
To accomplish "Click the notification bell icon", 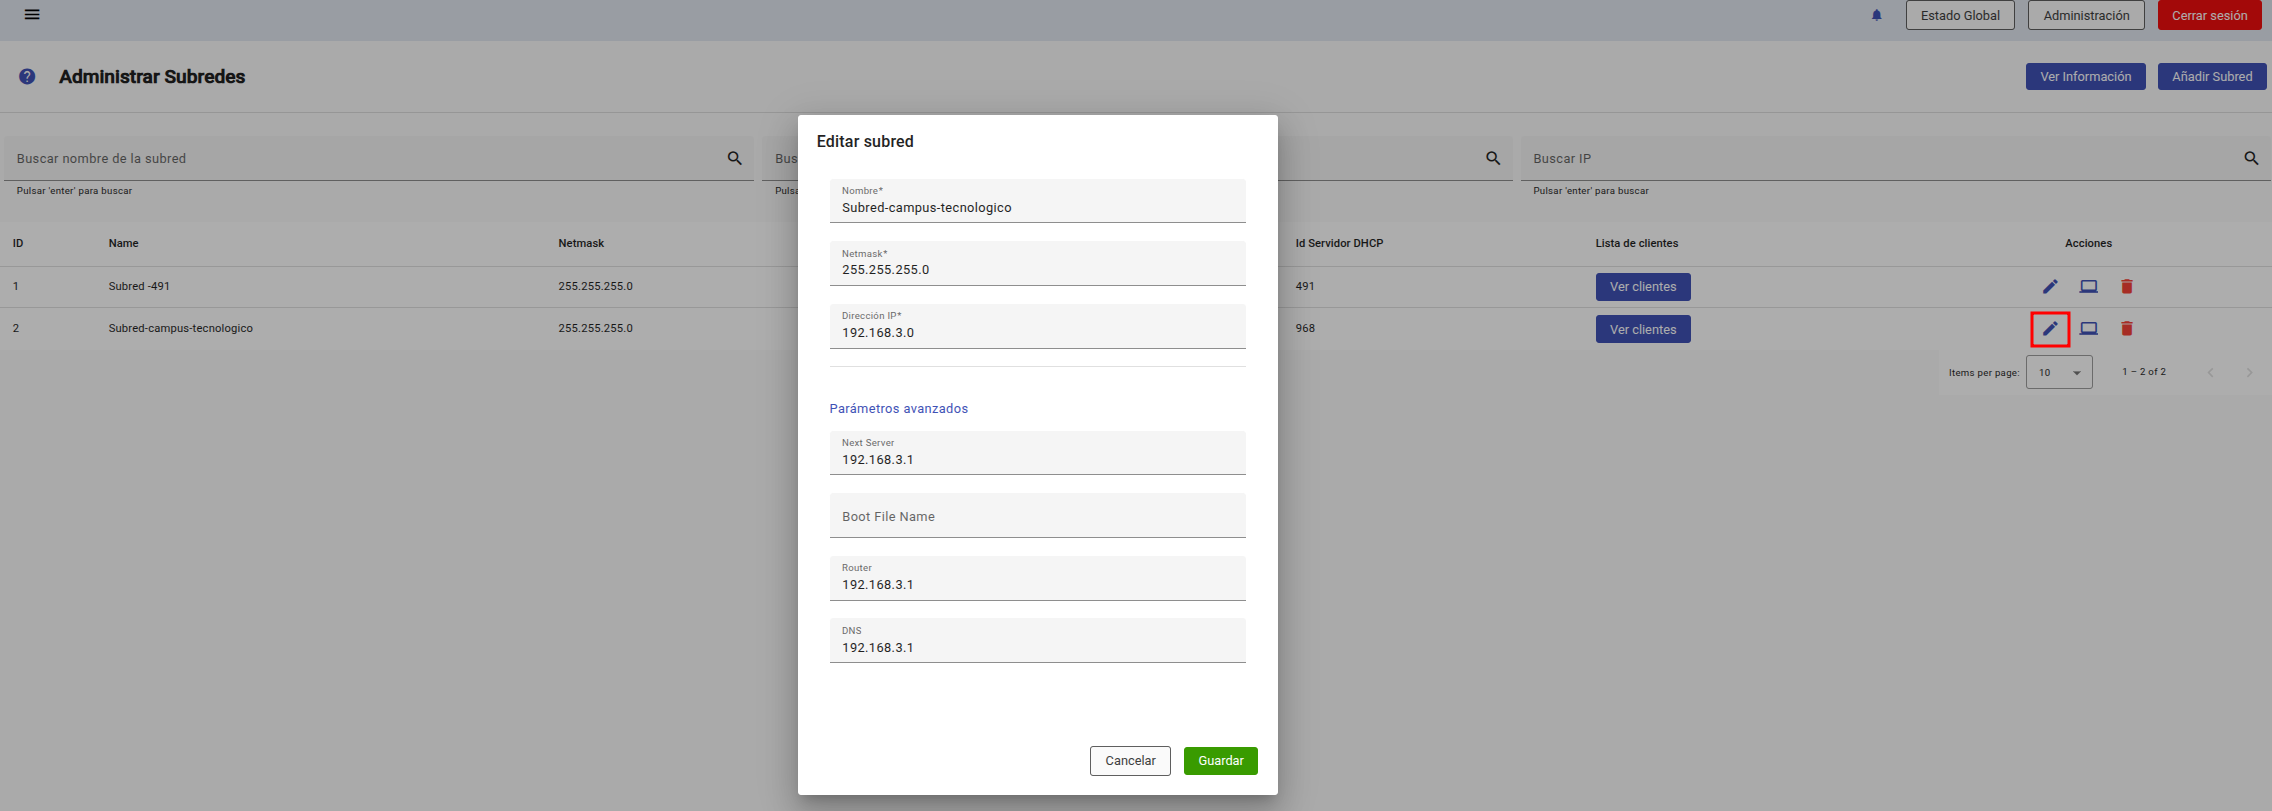I will (1877, 15).
